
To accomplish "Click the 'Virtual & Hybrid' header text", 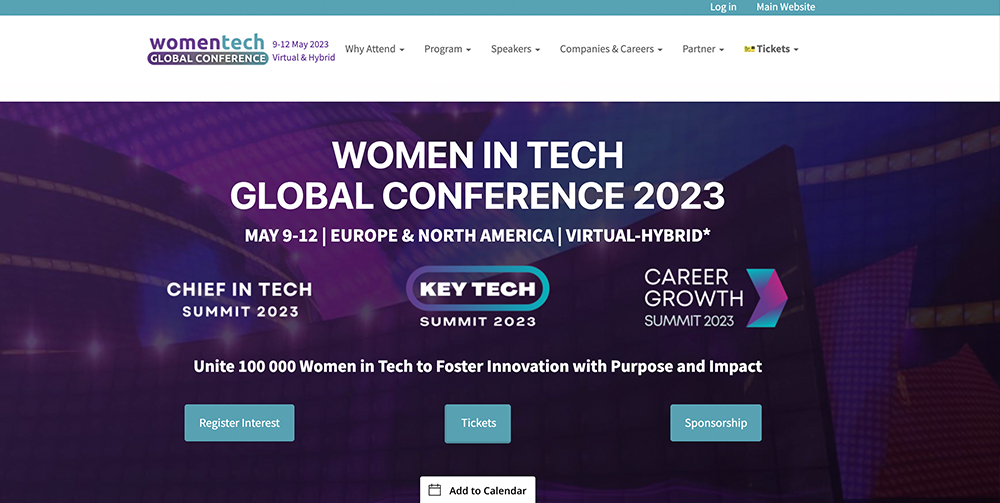I will pos(304,57).
